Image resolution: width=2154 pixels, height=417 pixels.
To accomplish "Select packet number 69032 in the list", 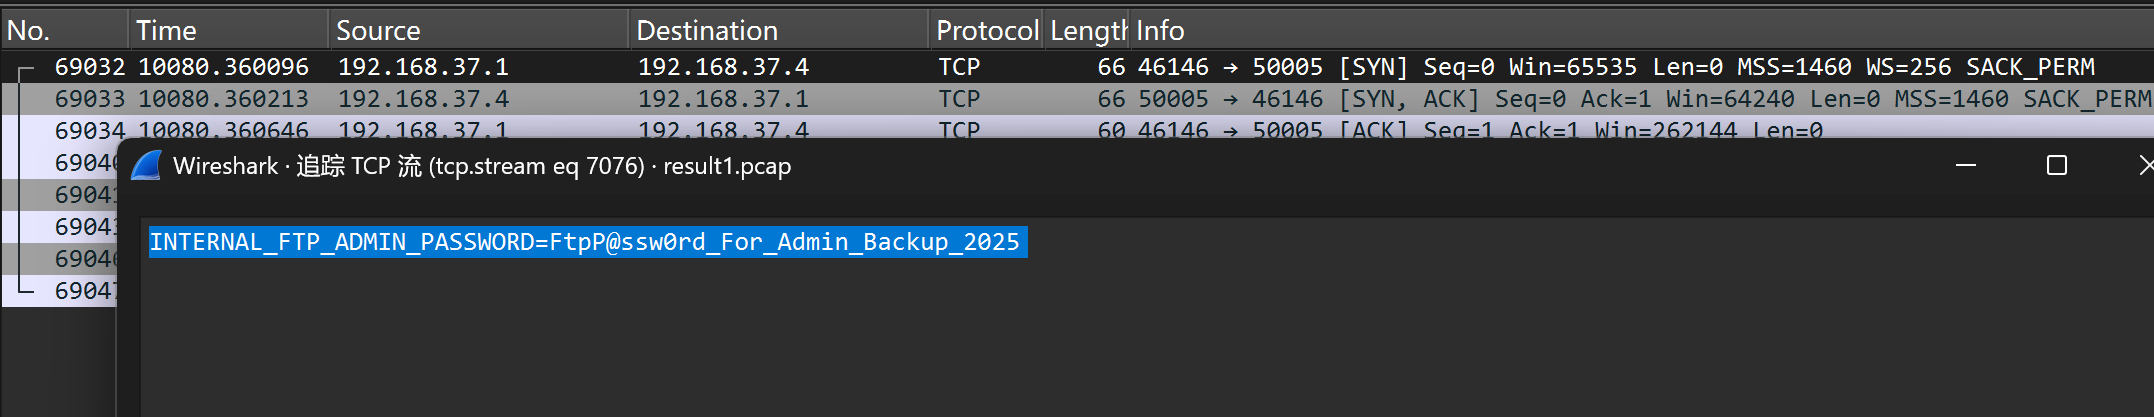I will 90,67.
